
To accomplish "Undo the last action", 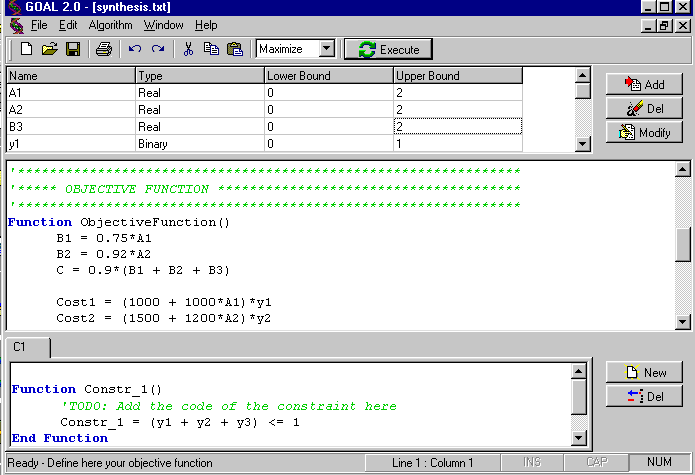I will tap(135, 49).
